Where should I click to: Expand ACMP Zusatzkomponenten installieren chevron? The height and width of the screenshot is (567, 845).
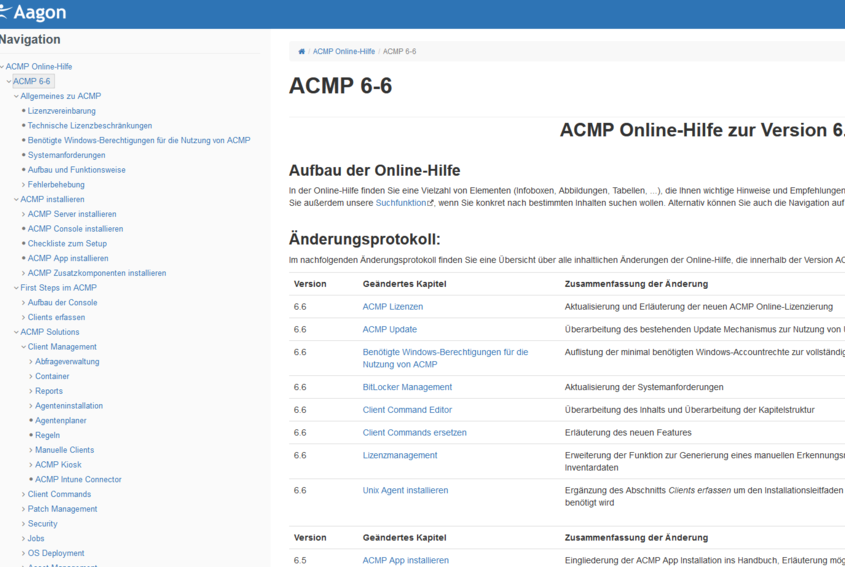tap(23, 273)
